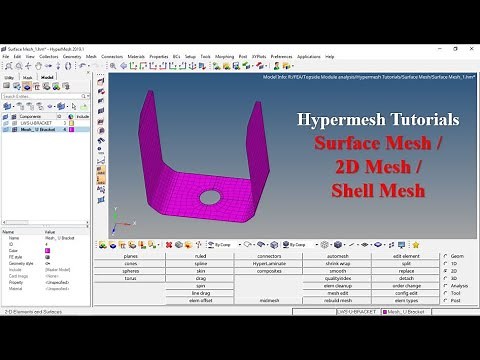Click the yellow star favorites icon
The image size is (480, 360).
416,245
